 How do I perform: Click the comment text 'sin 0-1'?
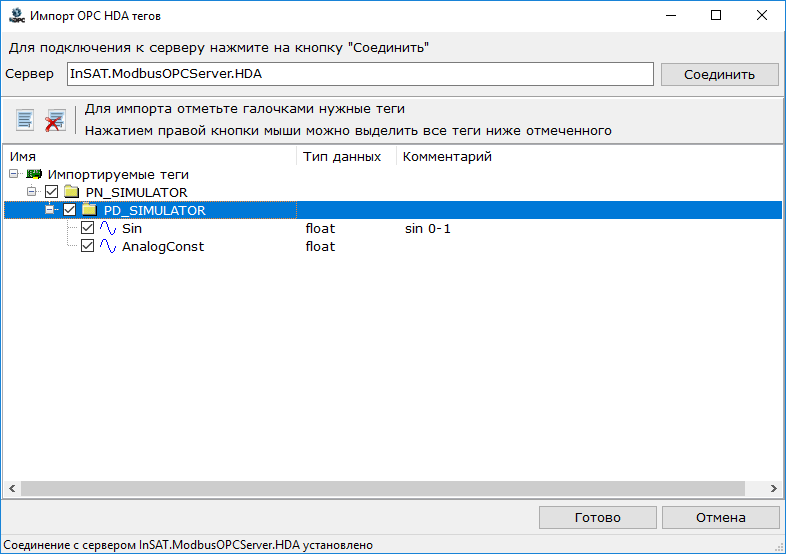428,229
